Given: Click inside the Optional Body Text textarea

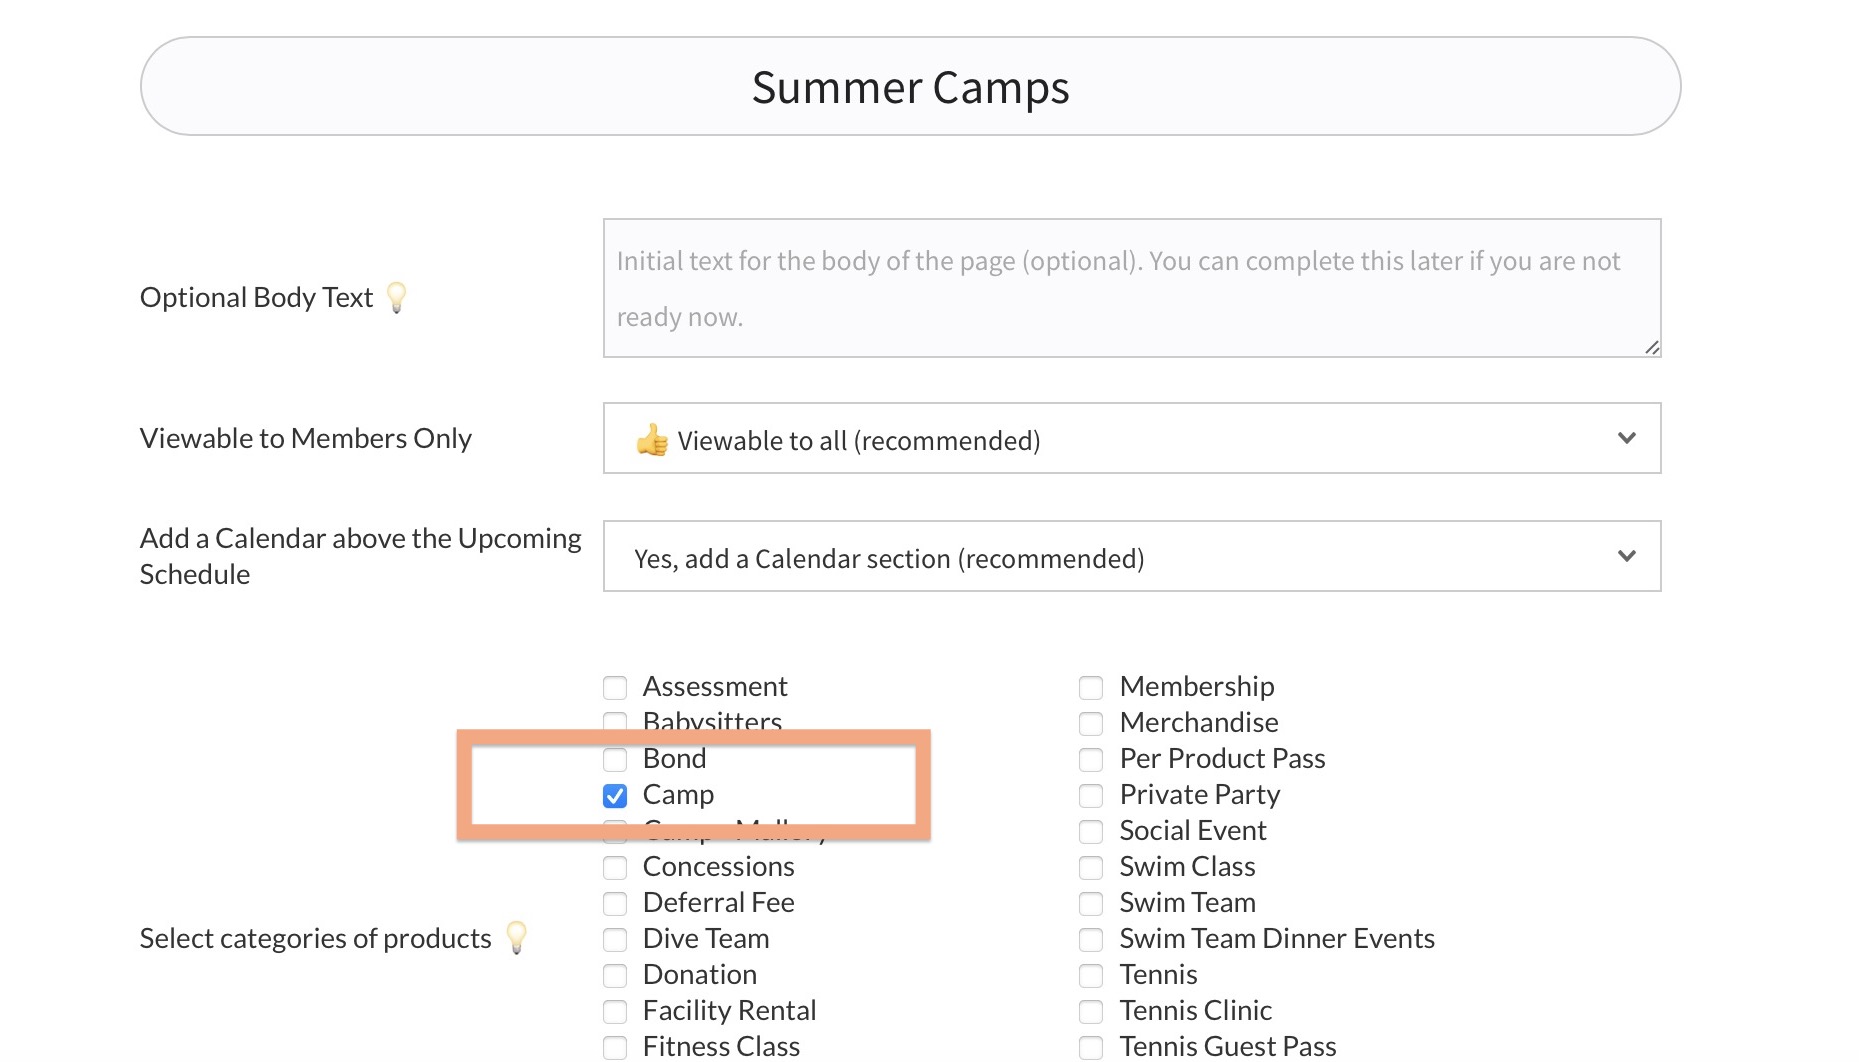Looking at the screenshot, I should (x=1131, y=288).
